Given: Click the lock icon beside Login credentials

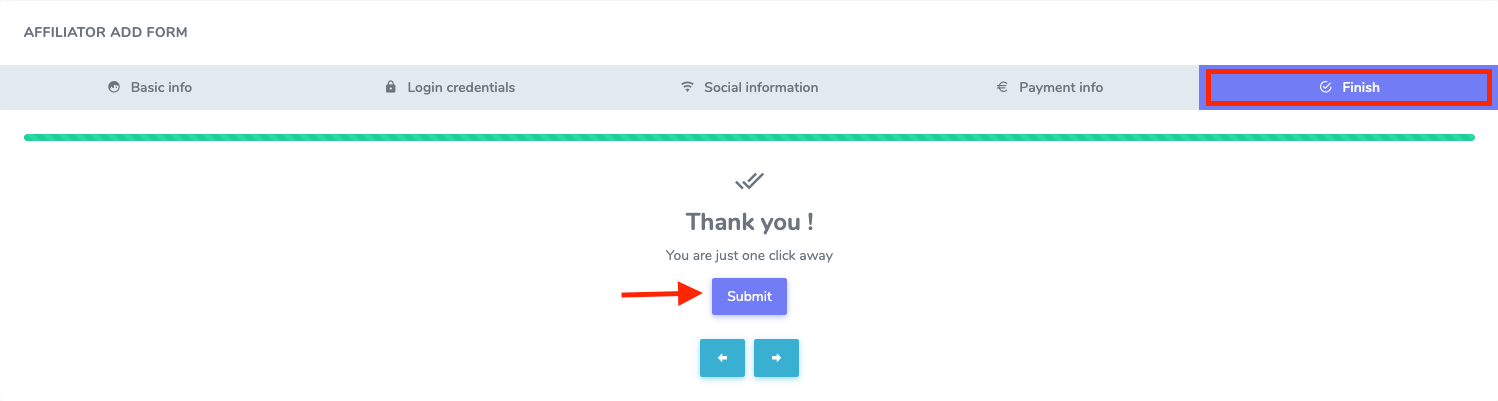Looking at the screenshot, I should click(391, 88).
